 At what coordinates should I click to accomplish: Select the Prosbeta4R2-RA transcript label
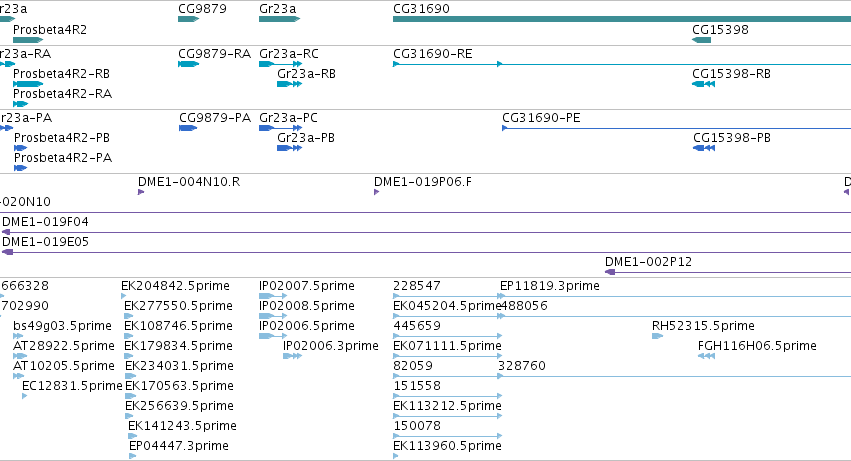pos(62,94)
